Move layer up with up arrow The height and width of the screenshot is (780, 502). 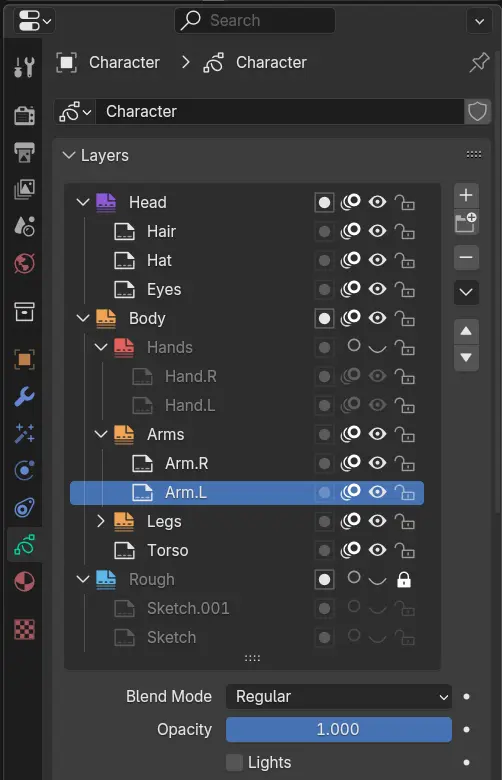coord(466,331)
